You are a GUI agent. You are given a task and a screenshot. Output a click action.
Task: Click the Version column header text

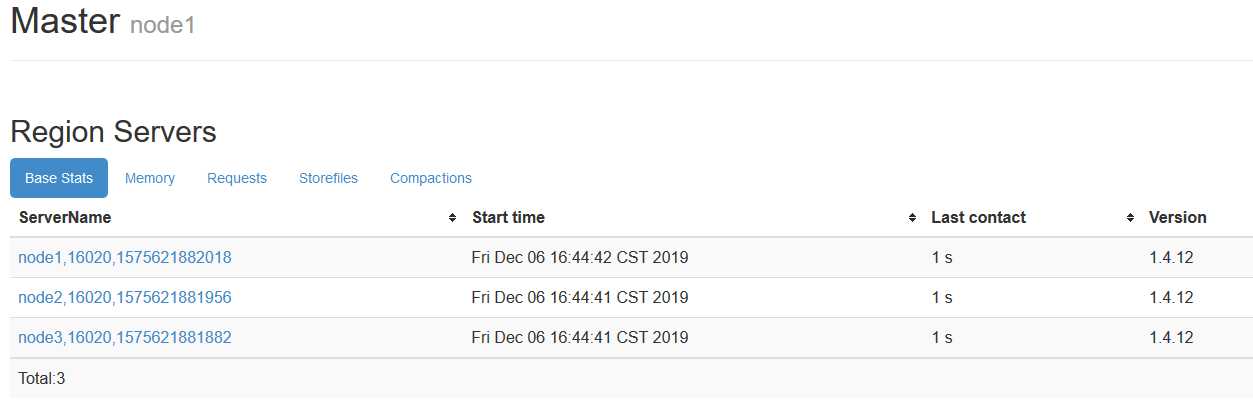point(1177,217)
